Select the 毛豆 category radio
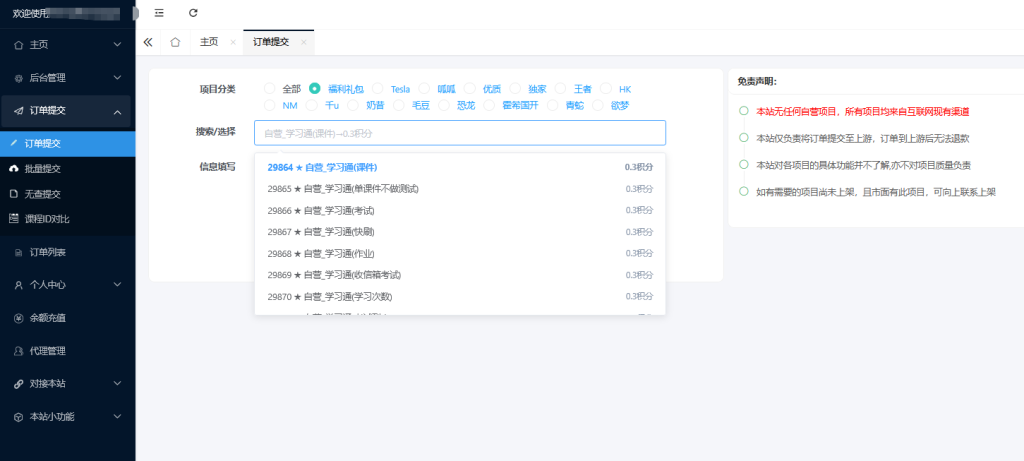Image resolution: width=1024 pixels, height=461 pixels. point(399,104)
